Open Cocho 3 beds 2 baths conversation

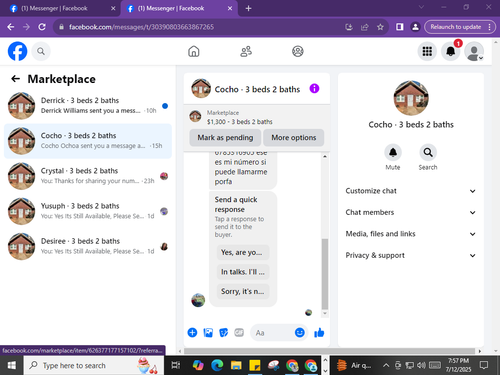click(88, 141)
